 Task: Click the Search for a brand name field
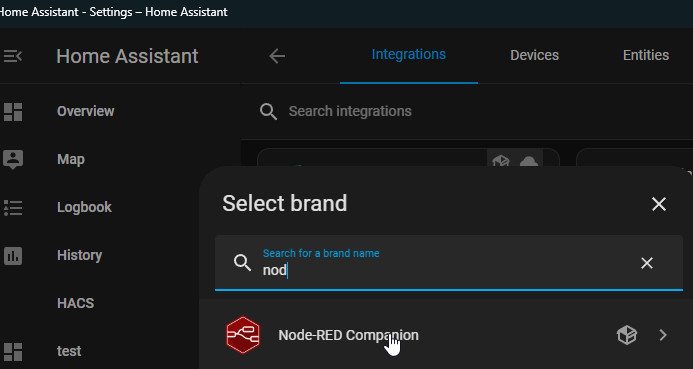[x=449, y=263]
